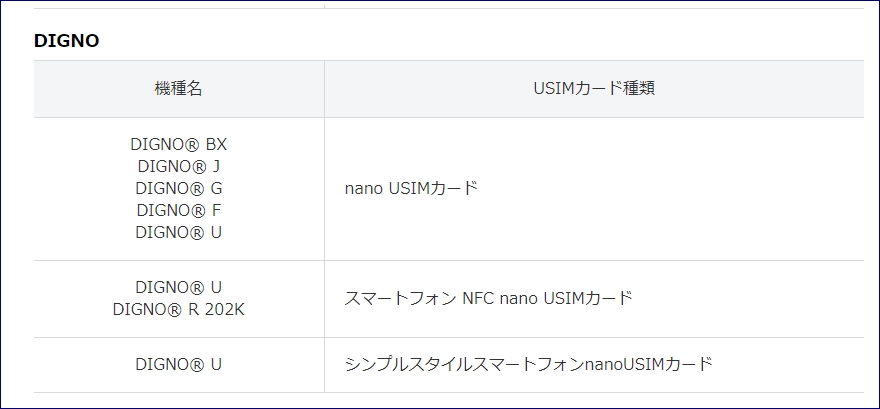Select the DIGNO® J model name

click(178, 166)
